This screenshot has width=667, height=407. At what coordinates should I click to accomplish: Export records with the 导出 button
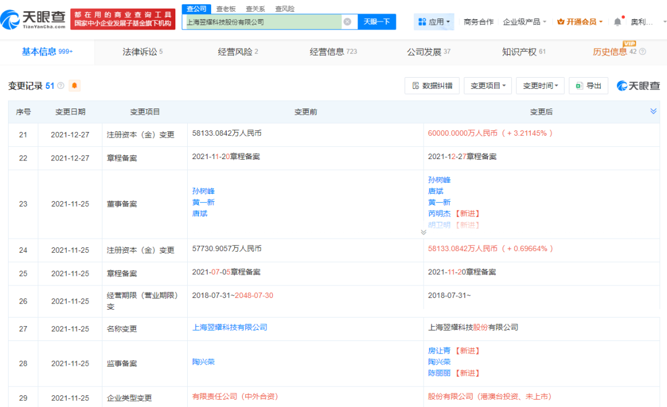[x=589, y=86]
